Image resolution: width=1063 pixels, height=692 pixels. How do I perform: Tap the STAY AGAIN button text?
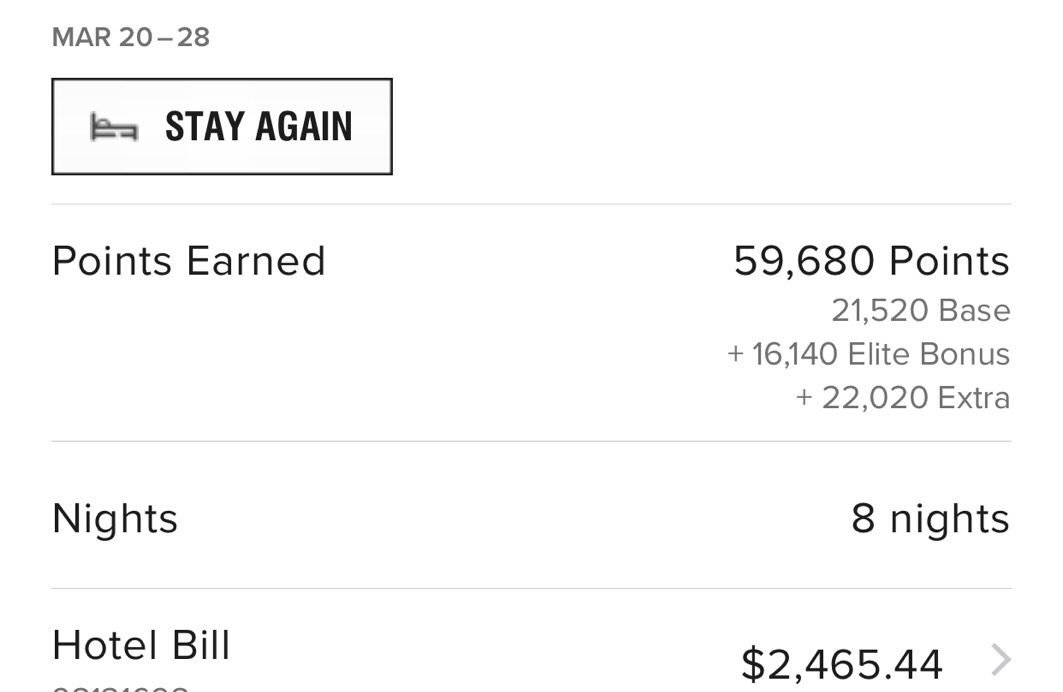coord(259,127)
